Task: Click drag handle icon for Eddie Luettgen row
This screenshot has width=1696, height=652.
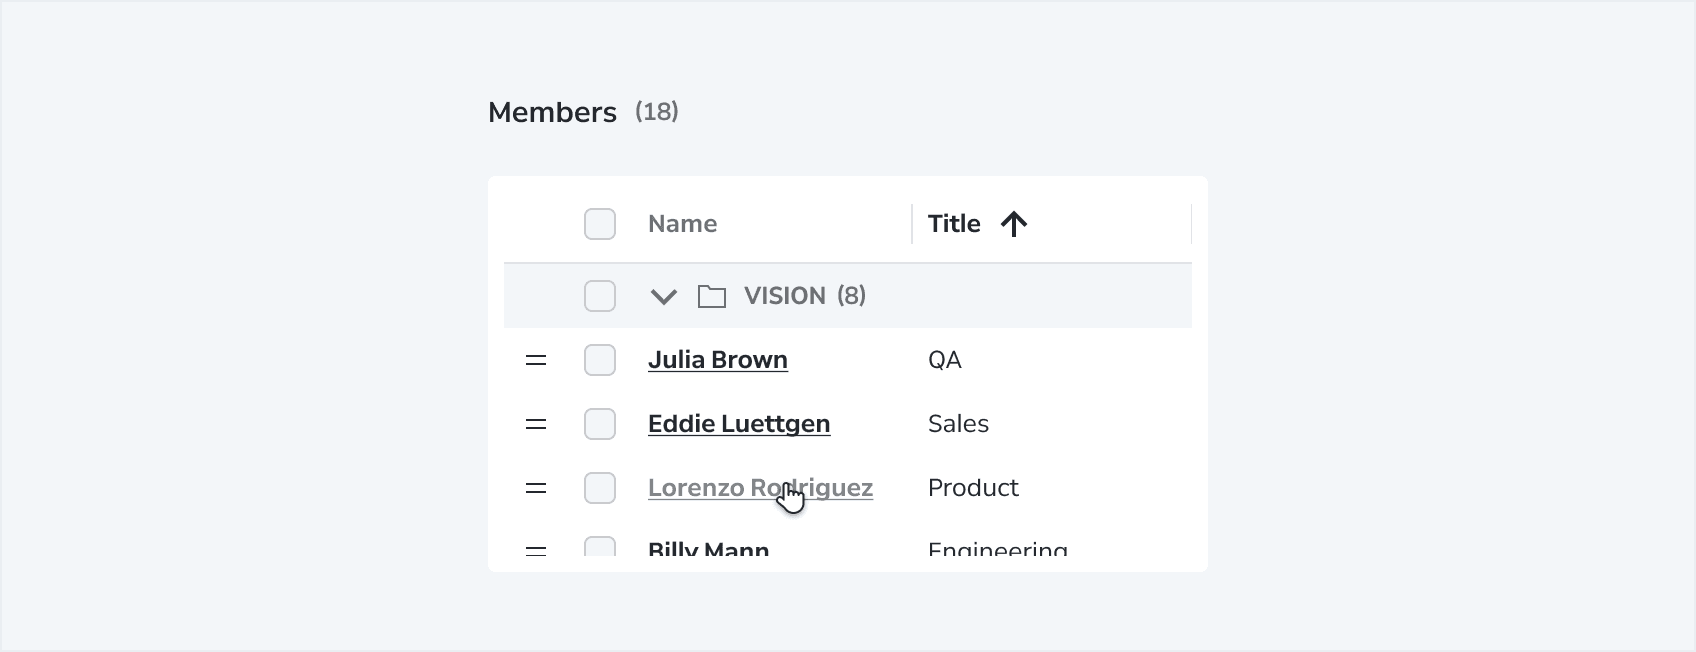Action: click(536, 424)
